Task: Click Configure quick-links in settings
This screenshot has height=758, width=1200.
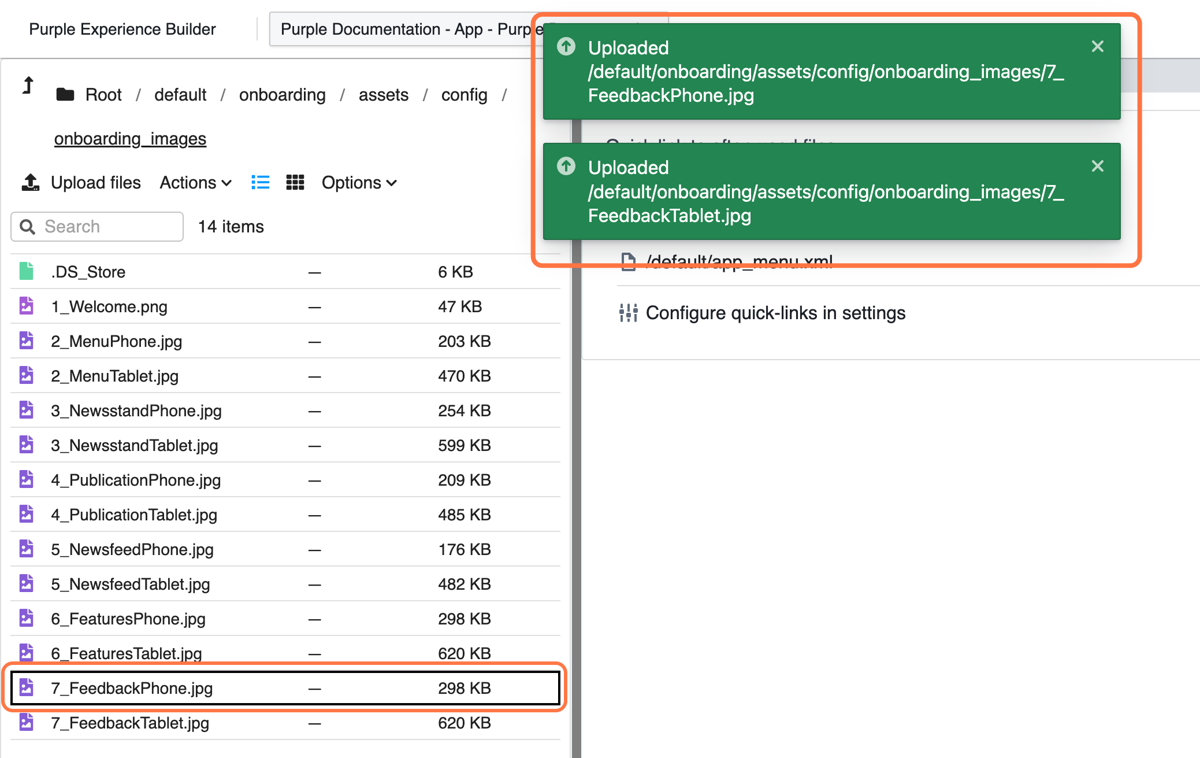Action: (x=776, y=313)
